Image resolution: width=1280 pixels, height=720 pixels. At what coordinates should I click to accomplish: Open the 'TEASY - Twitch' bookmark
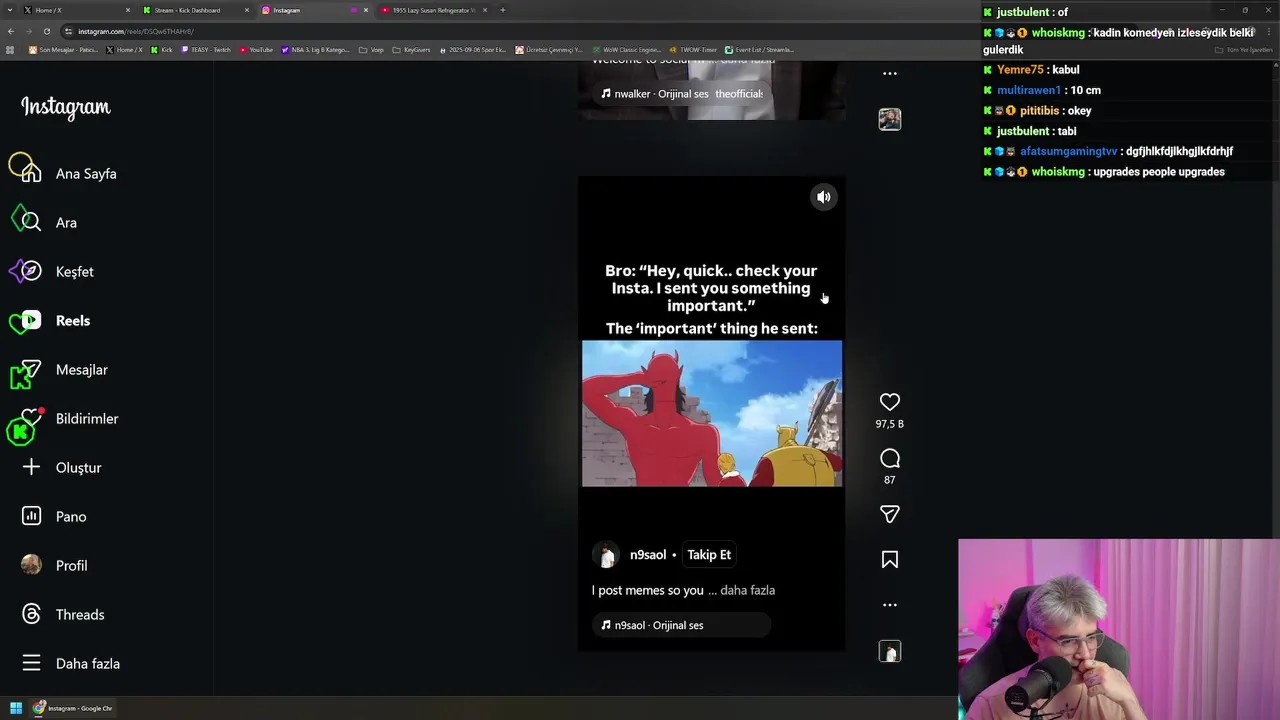[x=205, y=50]
